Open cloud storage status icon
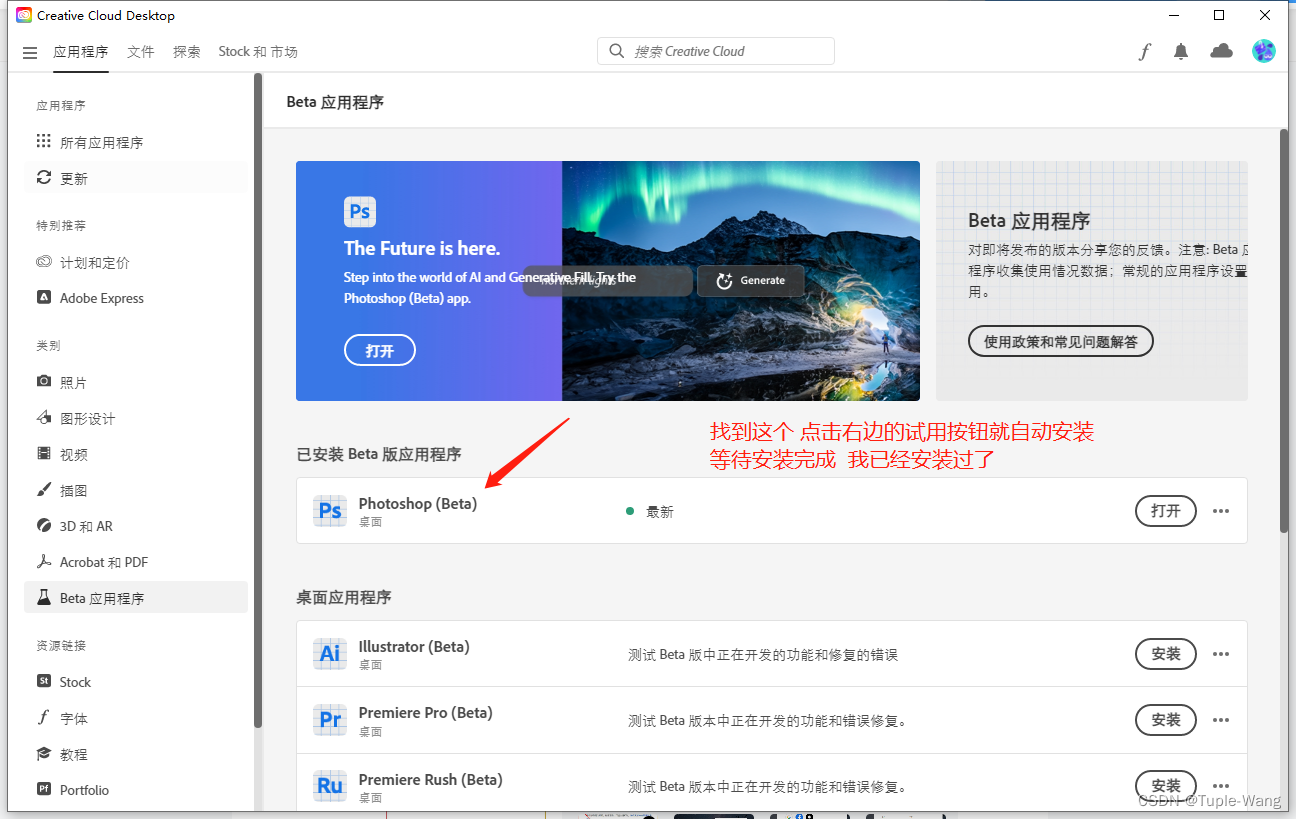 pyautogui.click(x=1221, y=51)
